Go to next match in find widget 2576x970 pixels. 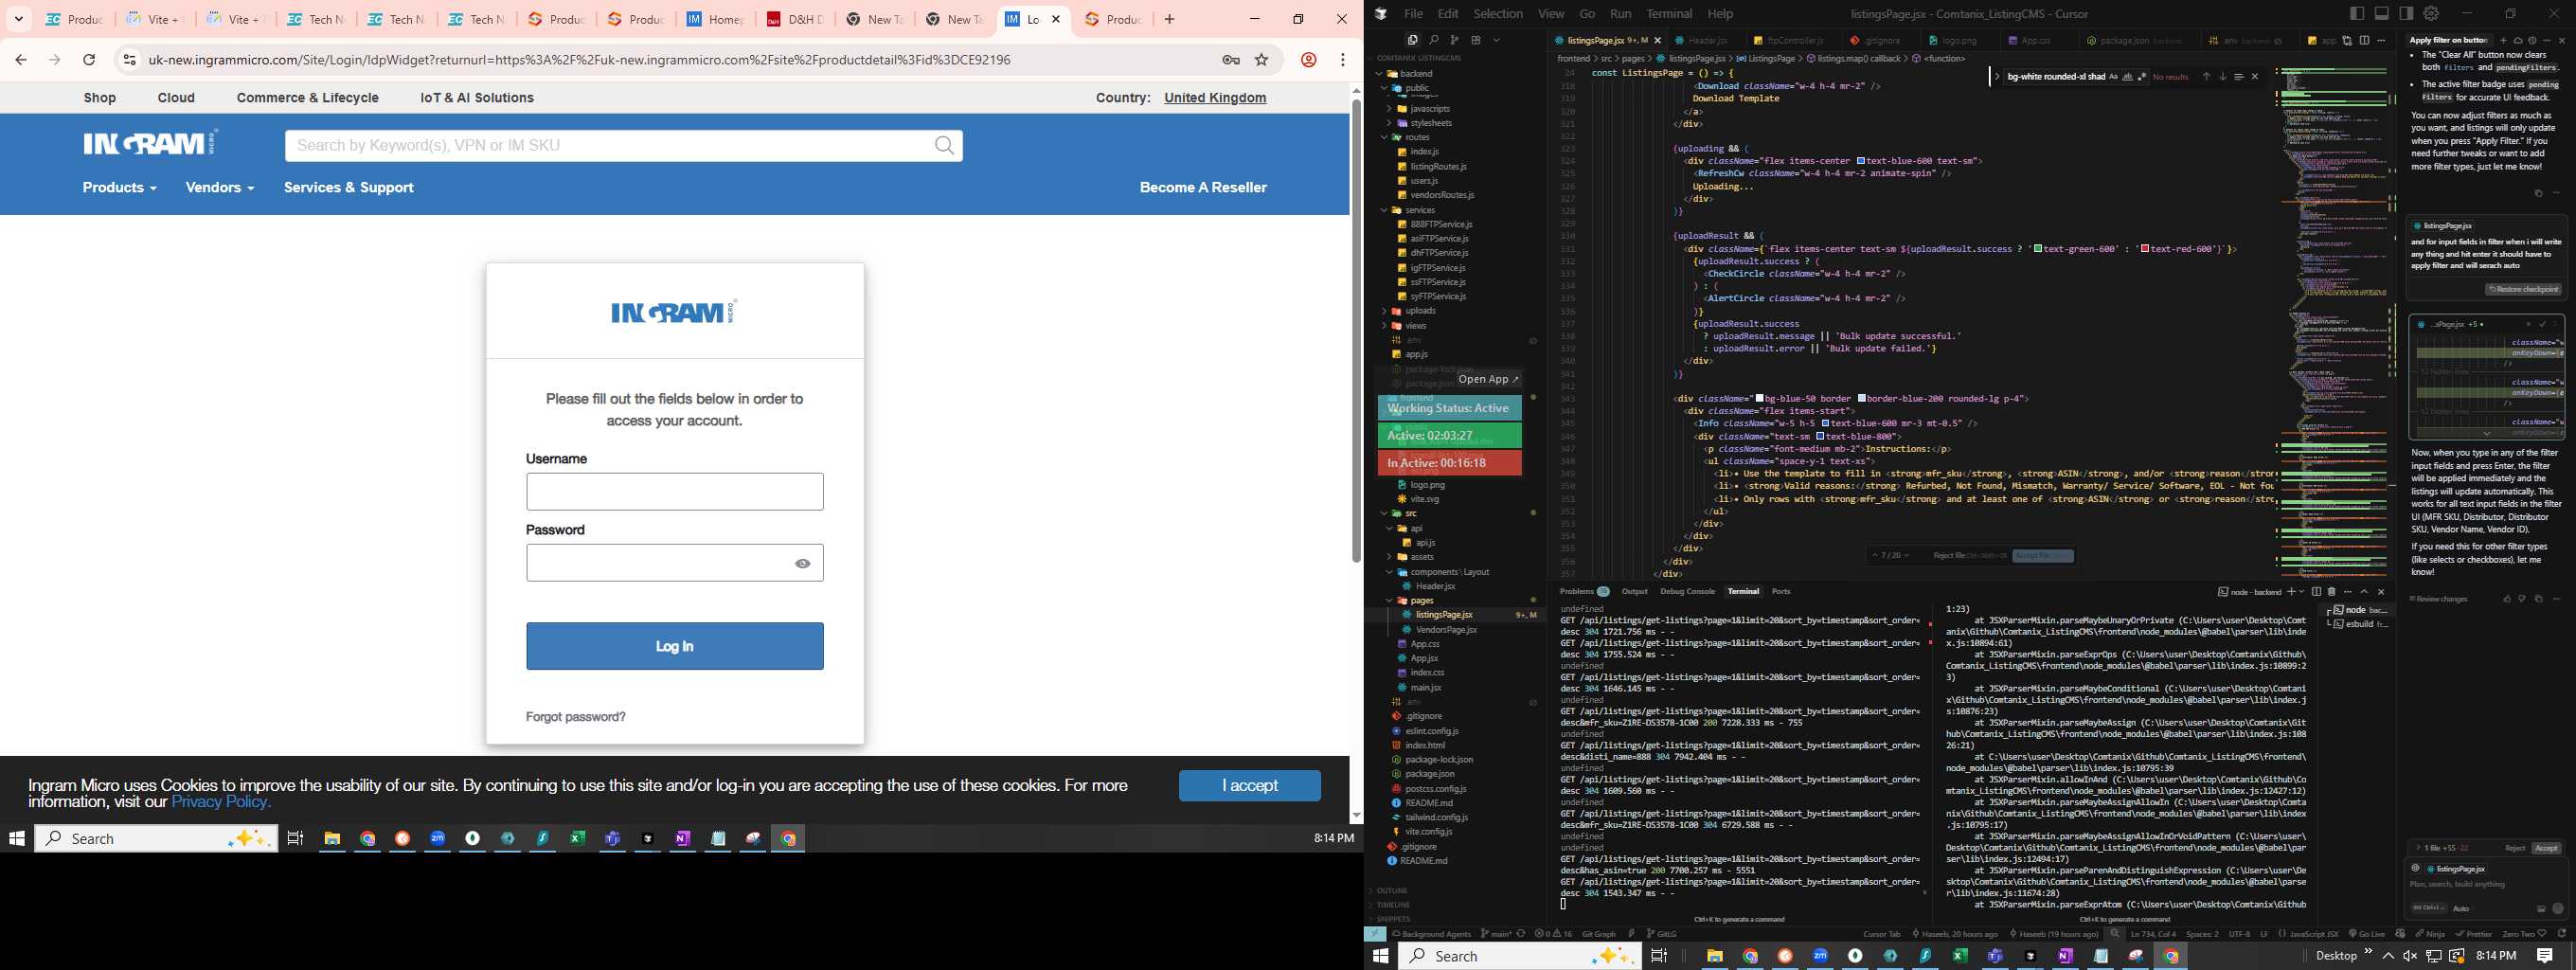click(x=2223, y=77)
